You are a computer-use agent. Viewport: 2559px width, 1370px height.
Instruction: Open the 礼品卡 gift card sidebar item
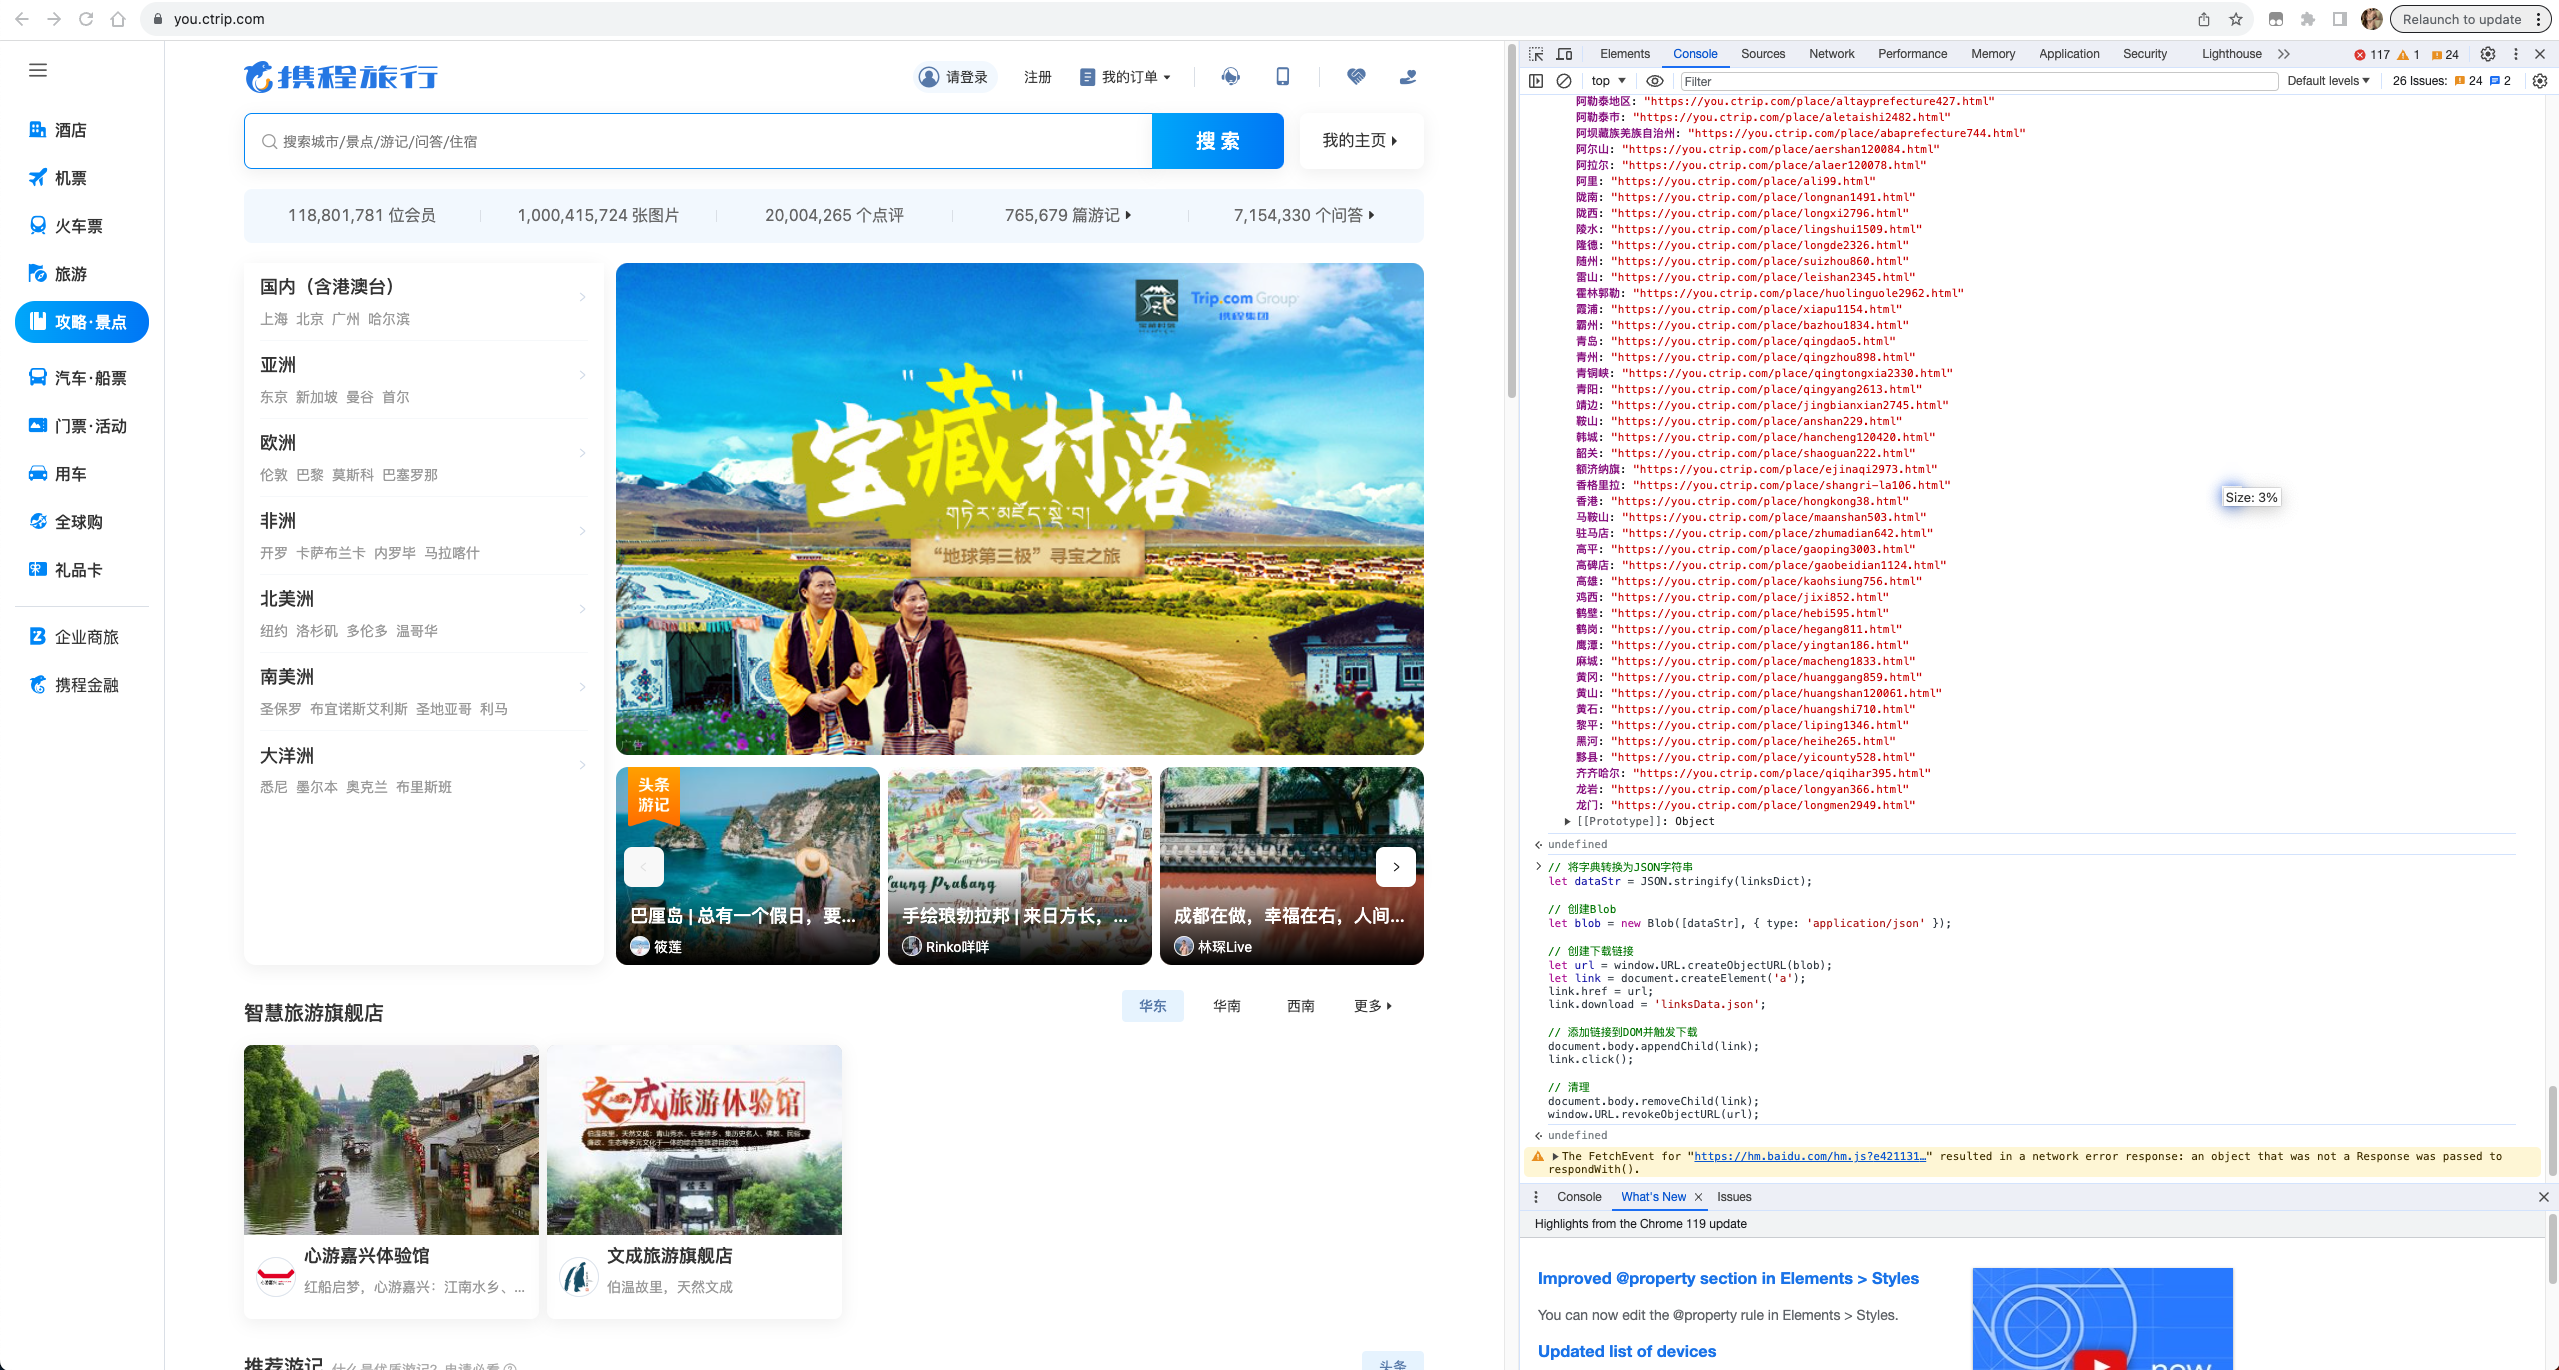[66, 570]
